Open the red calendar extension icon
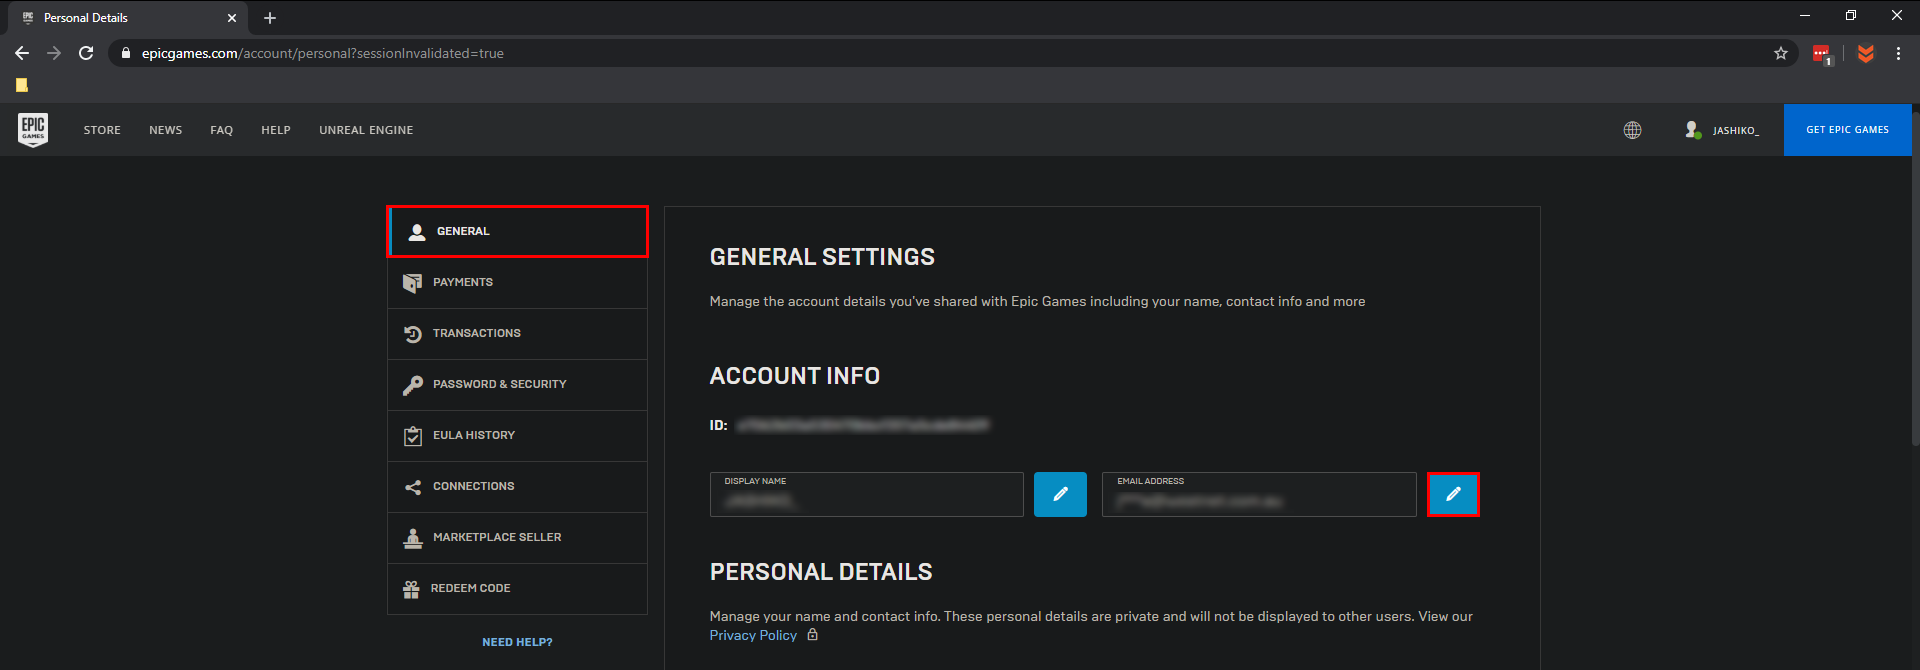The image size is (1920, 670). coord(1822,54)
